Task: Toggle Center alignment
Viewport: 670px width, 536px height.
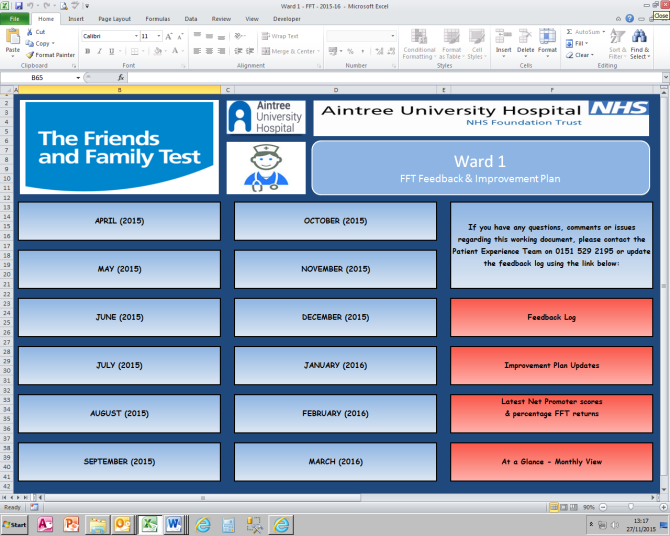Action: tap(209, 51)
